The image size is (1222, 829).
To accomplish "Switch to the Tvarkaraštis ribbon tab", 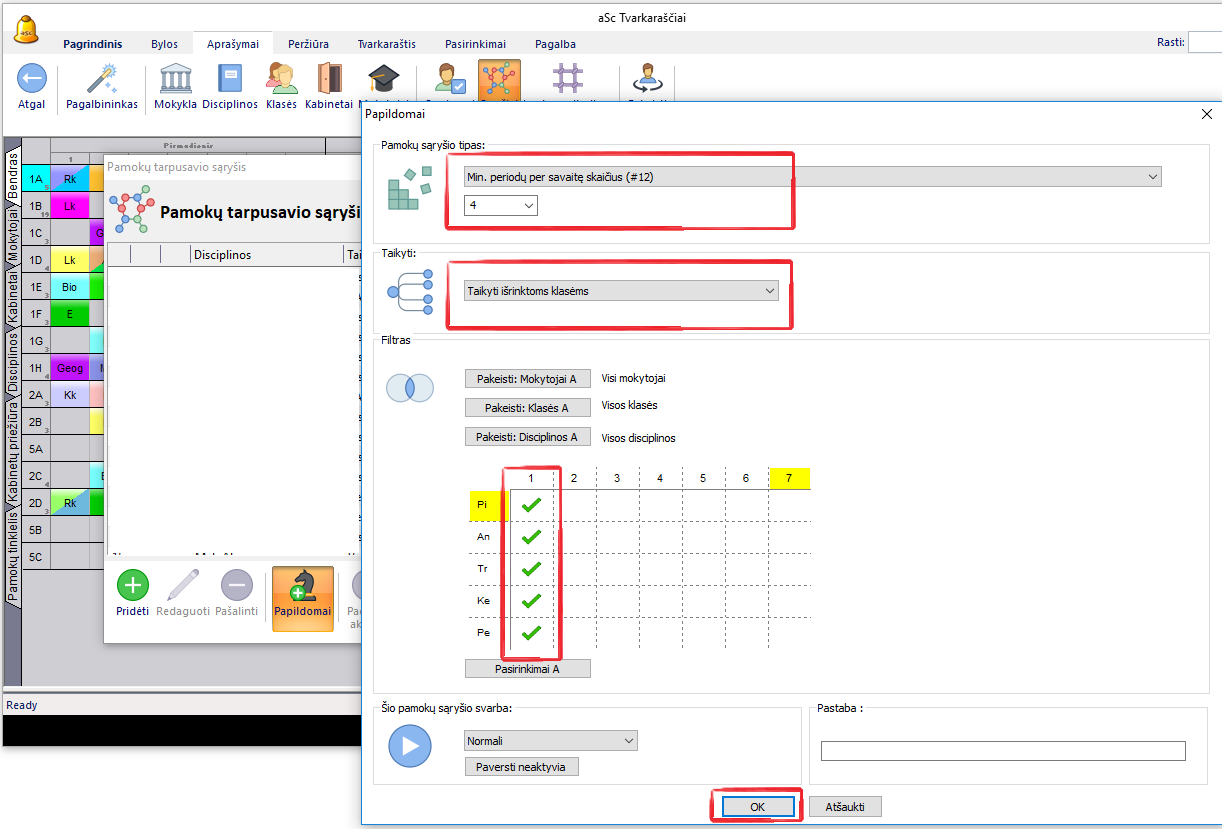I will 387,44.
